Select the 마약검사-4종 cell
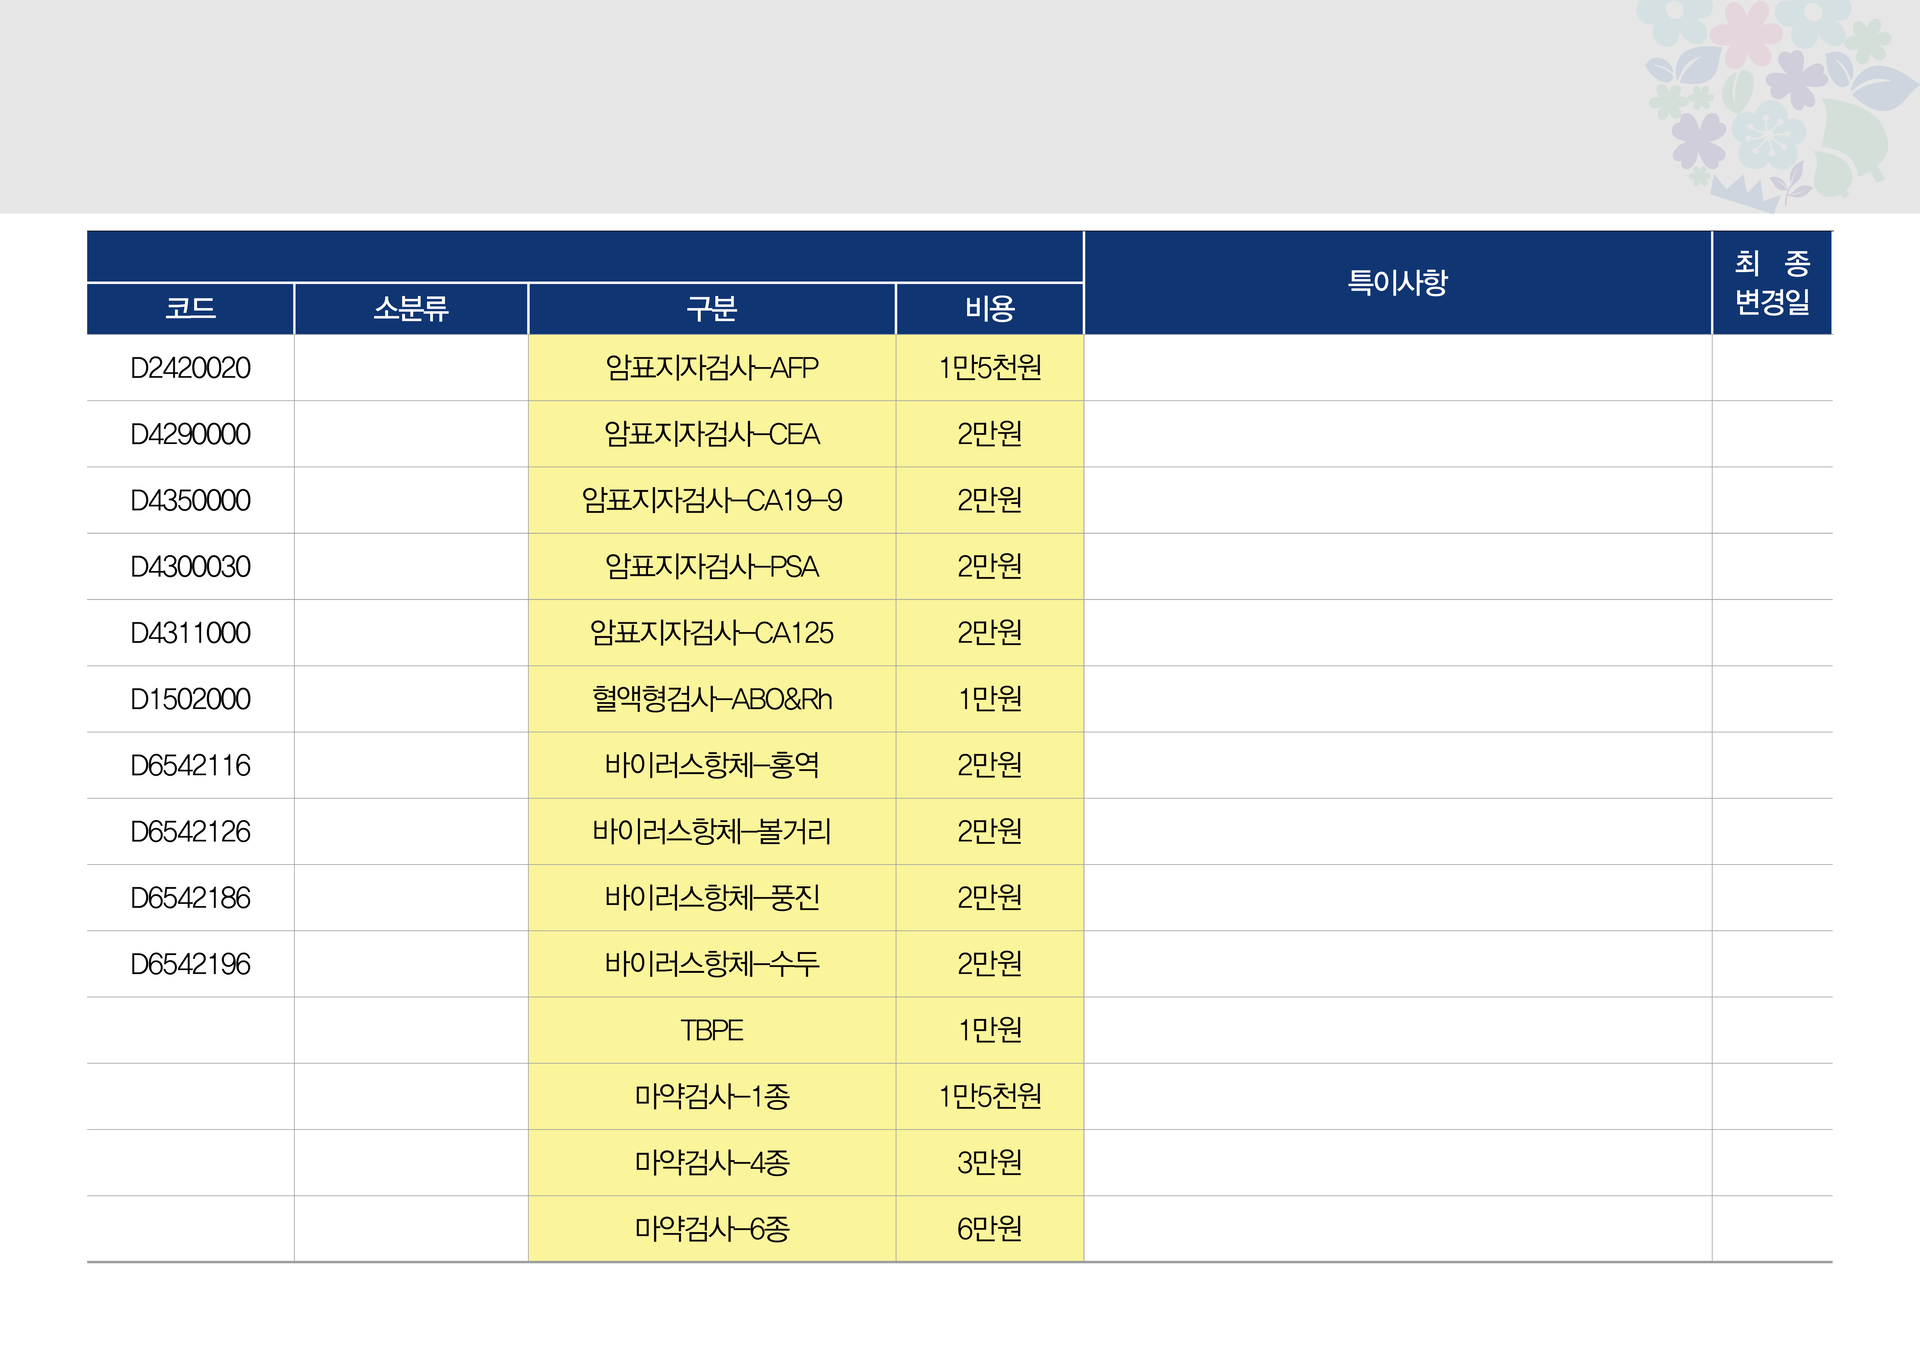 [712, 1163]
